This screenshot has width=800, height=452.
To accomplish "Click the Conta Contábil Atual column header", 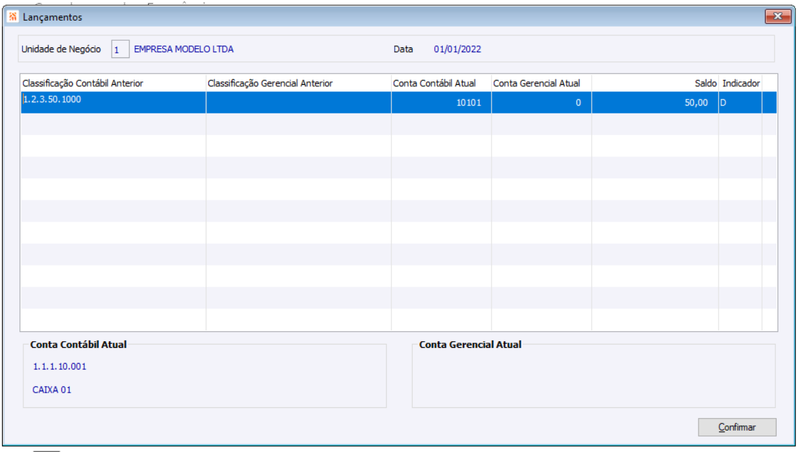I will coord(441,83).
